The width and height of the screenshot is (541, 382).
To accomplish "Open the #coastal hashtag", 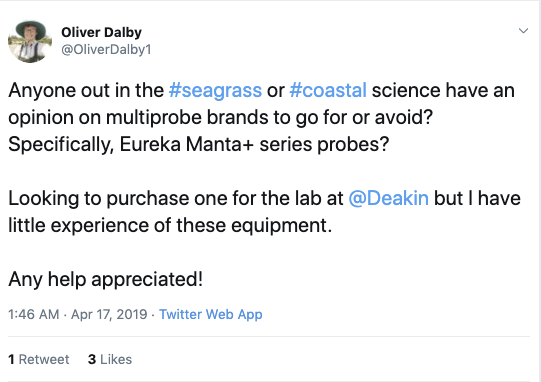I will pyautogui.click(x=328, y=90).
